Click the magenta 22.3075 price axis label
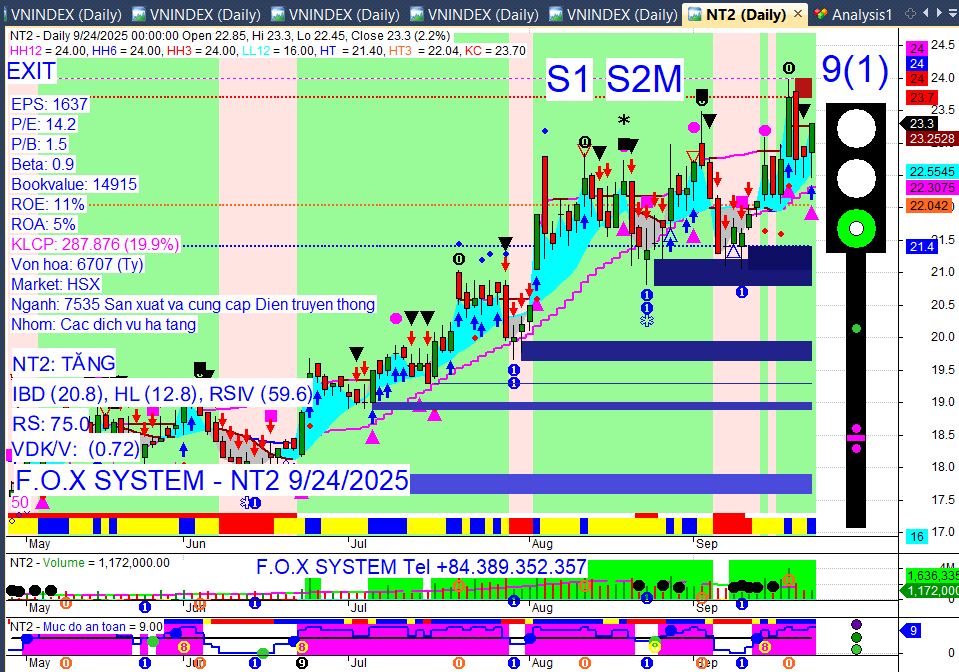Screen dimensions: 959x672 click(931, 188)
